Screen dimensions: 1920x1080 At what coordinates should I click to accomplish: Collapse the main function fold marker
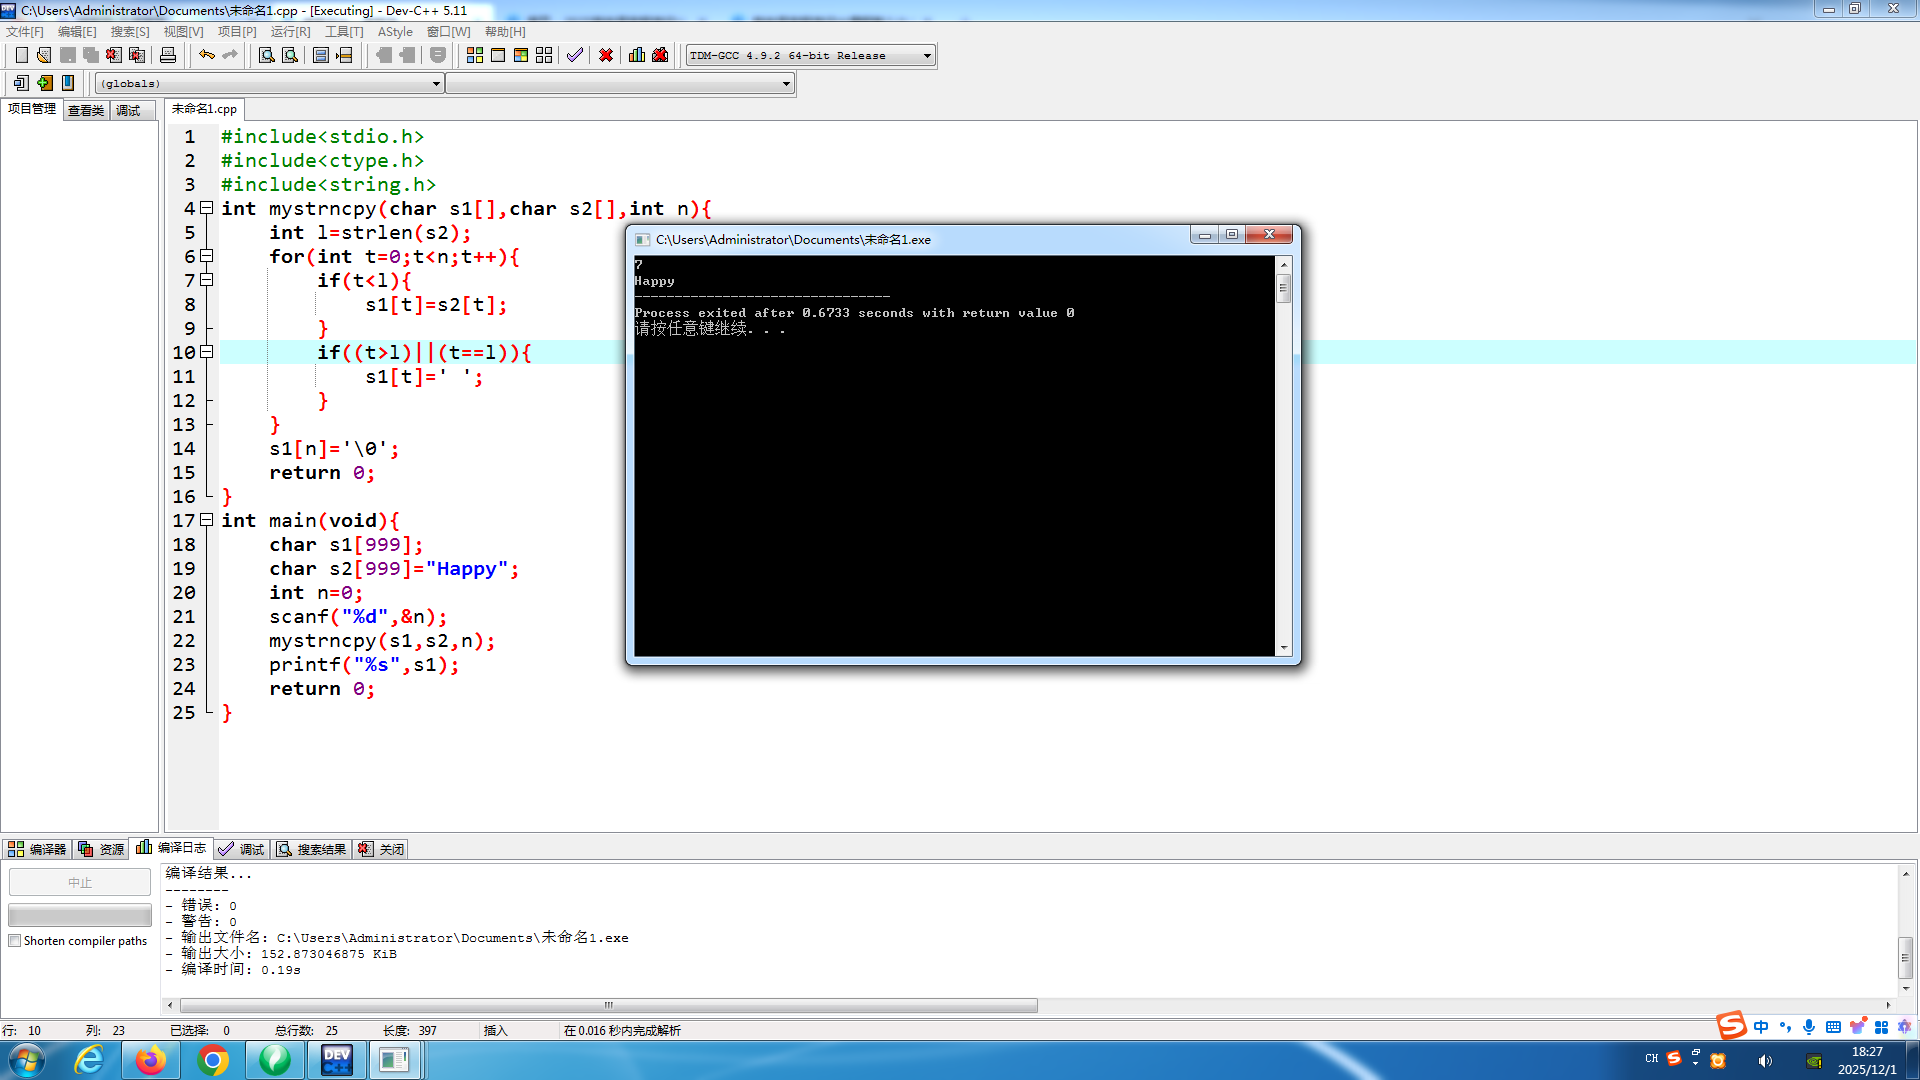pyautogui.click(x=207, y=520)
